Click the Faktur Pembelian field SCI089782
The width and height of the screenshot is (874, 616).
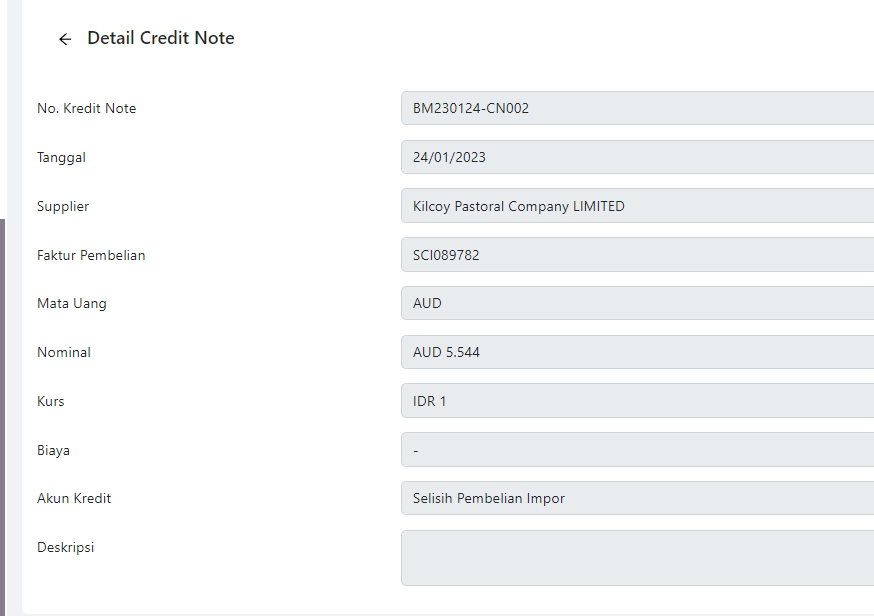[637, 255]
